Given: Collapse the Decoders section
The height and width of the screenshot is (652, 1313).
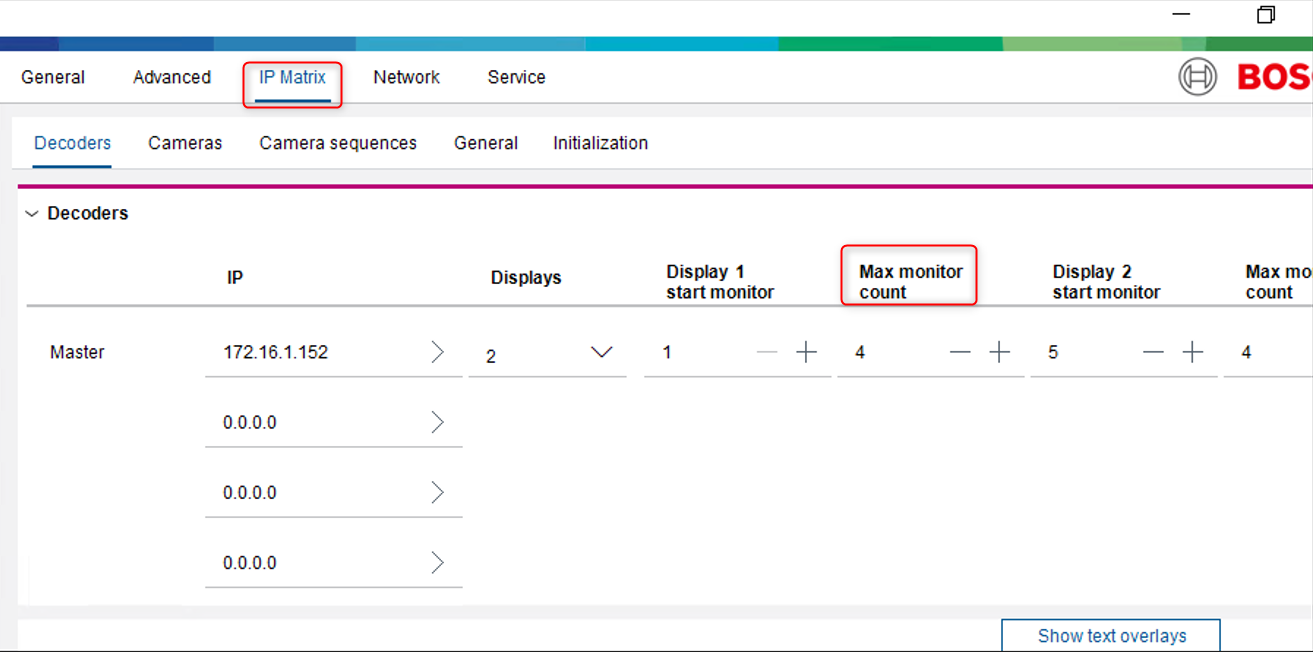Looking at the screenshot, I should tap(32, 213).
